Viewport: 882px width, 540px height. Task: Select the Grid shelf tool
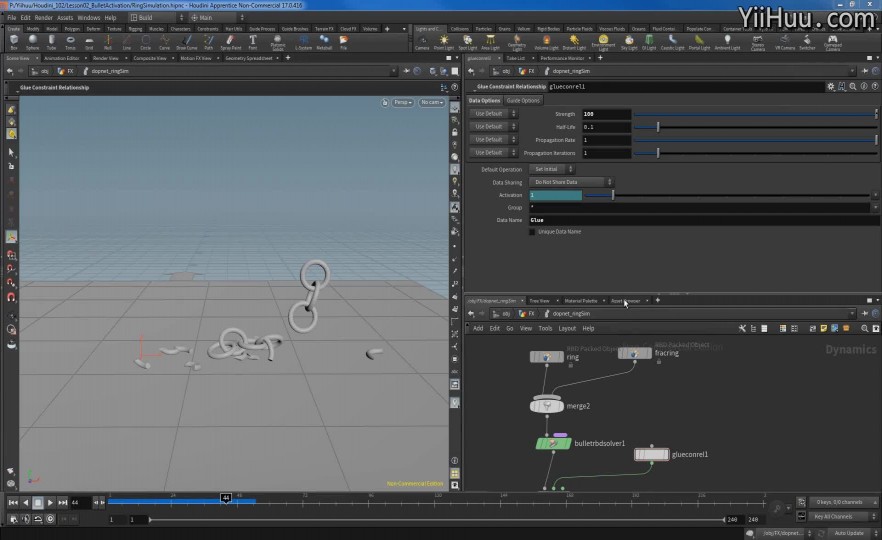pos(89,42)
